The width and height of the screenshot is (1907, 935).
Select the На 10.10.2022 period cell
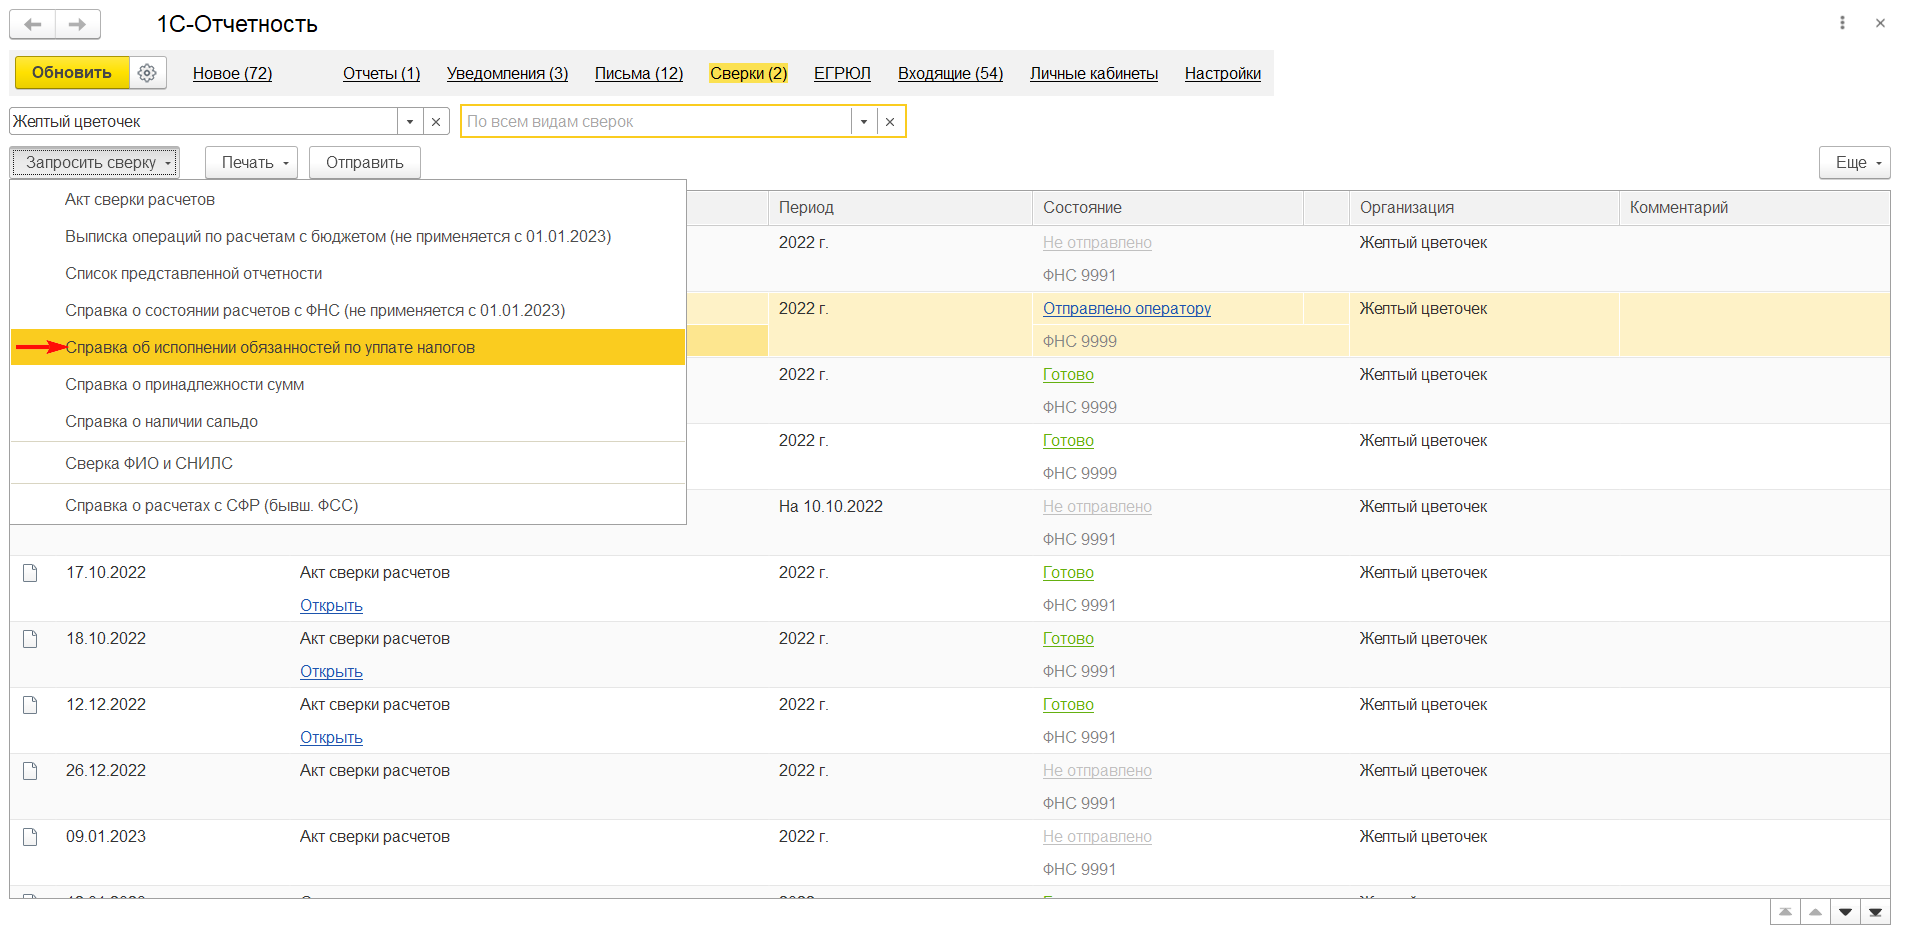coord(831,507)
